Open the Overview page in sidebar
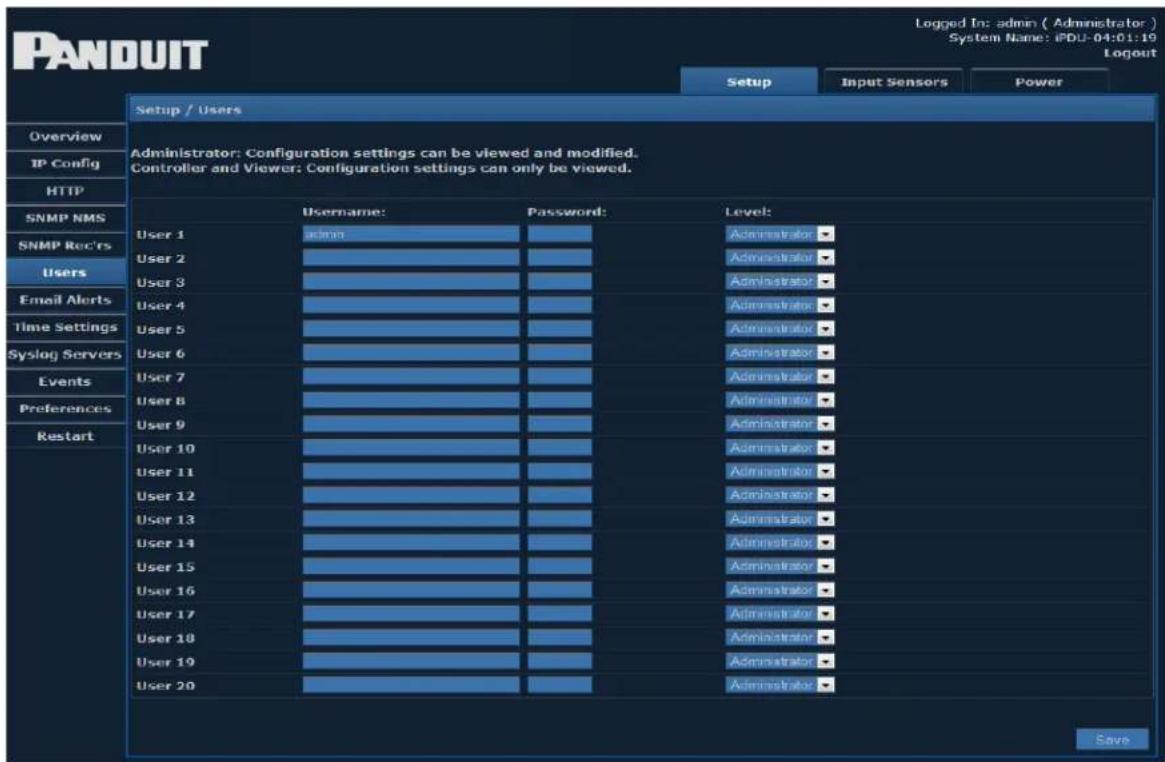The height and width of the screenshot is (762, 1165). (65, 137)
